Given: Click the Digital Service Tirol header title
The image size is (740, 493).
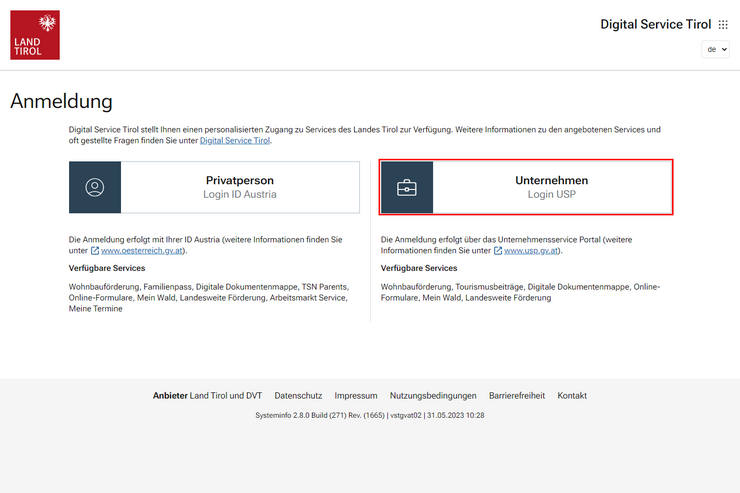Looking at the screenshot, I should (655, 24).
